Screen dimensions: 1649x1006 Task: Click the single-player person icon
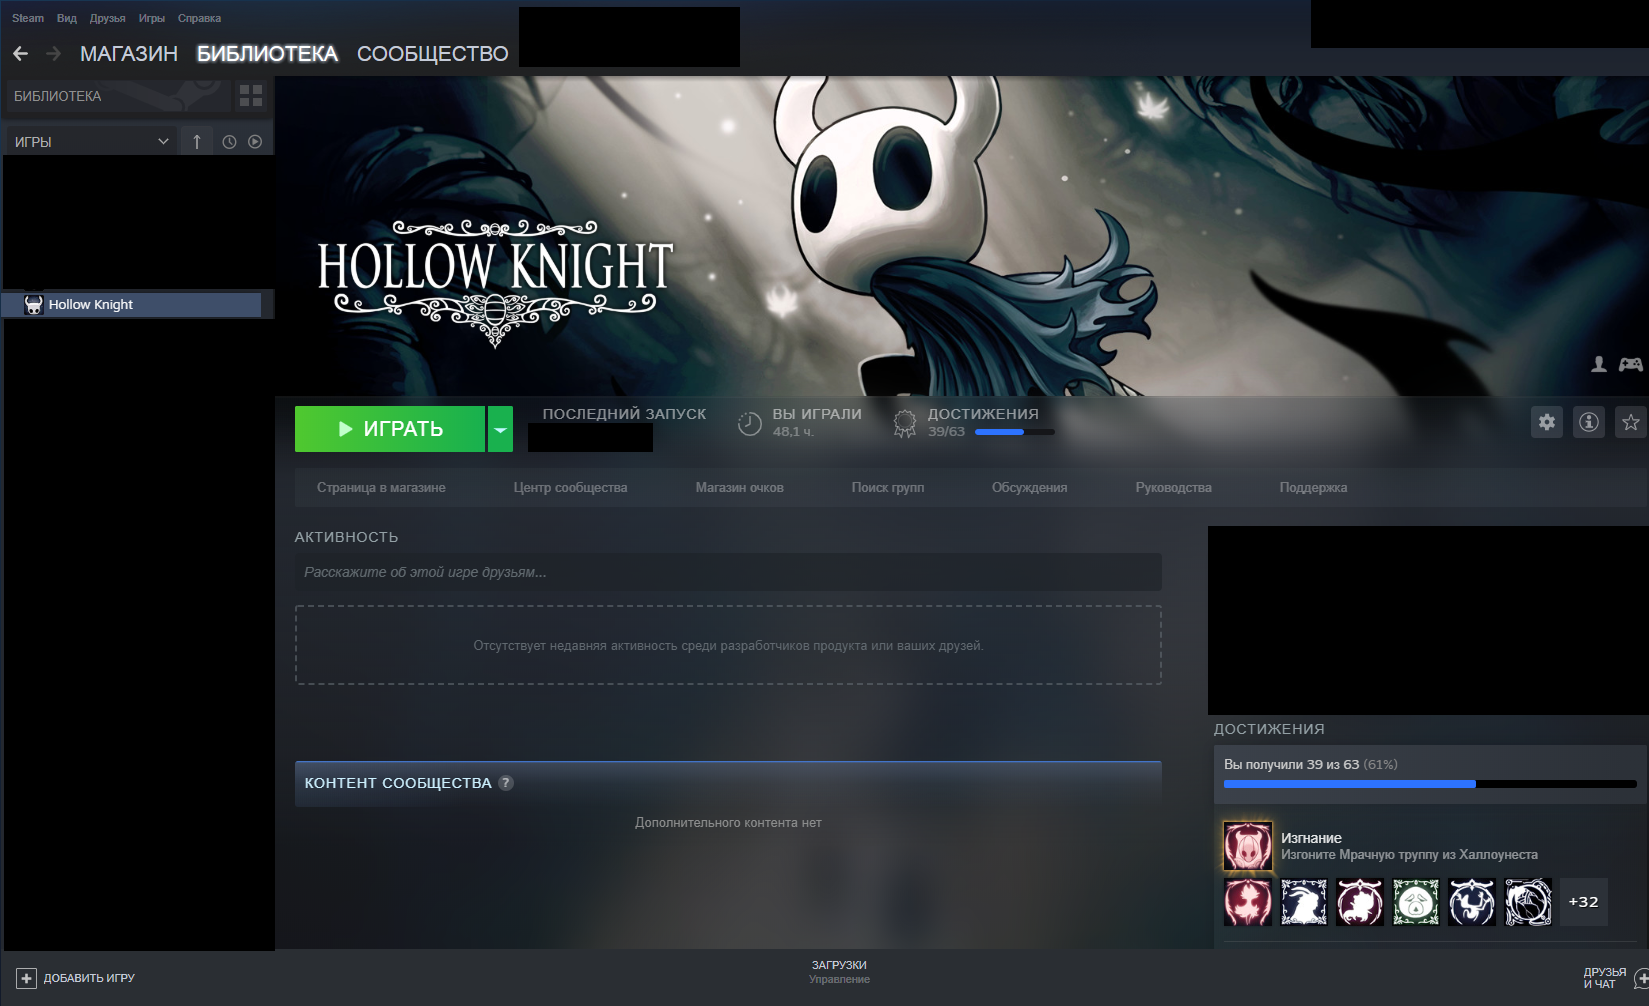point(1599,364)
